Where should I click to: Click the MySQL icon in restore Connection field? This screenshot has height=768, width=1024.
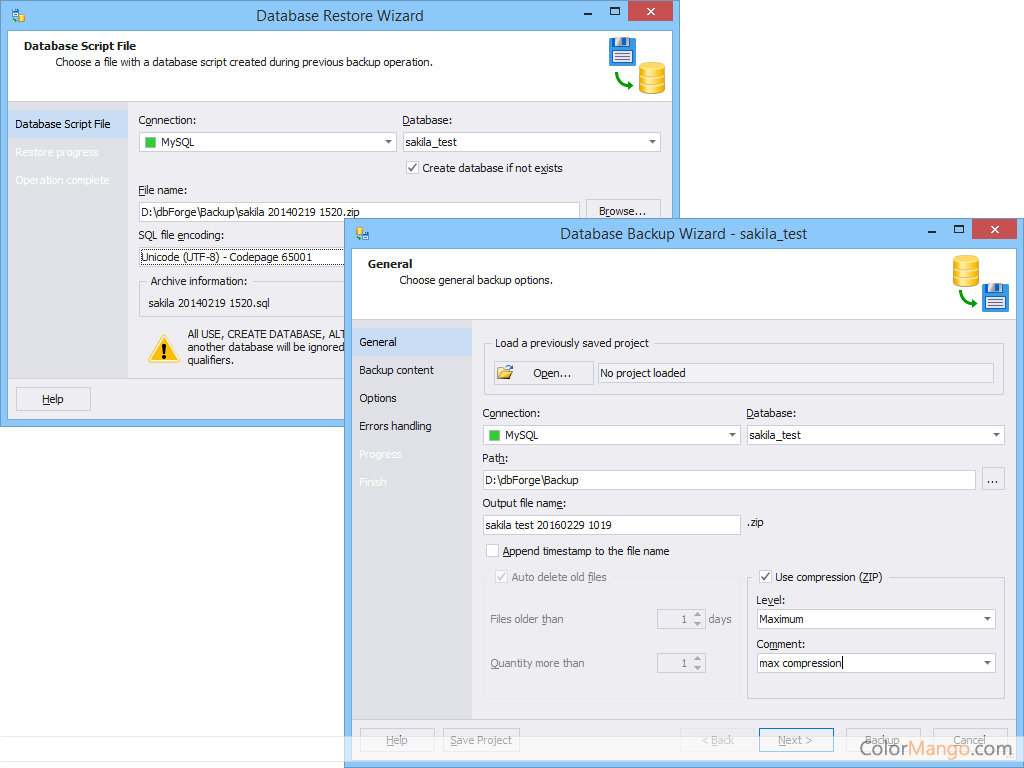click(x=151, y=142)
